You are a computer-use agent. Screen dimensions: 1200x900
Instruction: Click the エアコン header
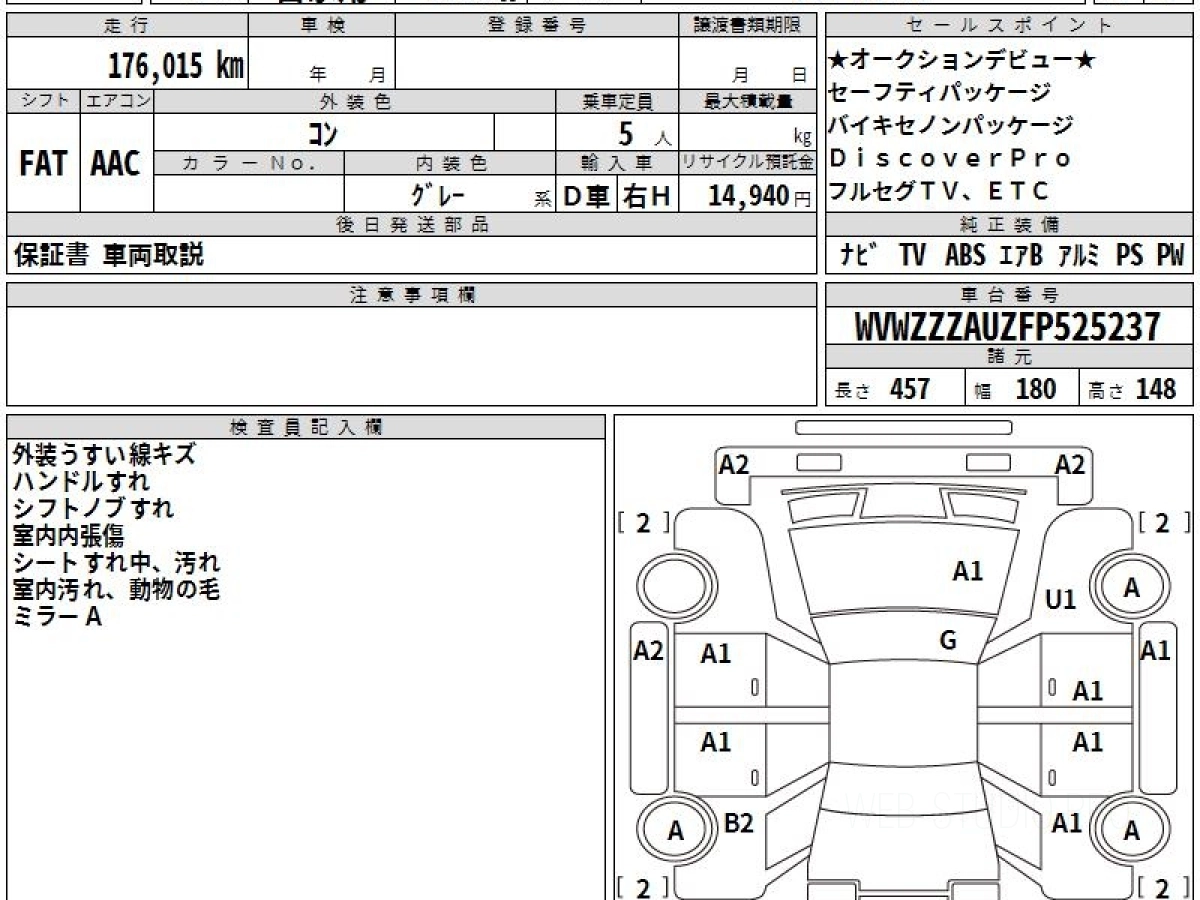tap(117, 101)
